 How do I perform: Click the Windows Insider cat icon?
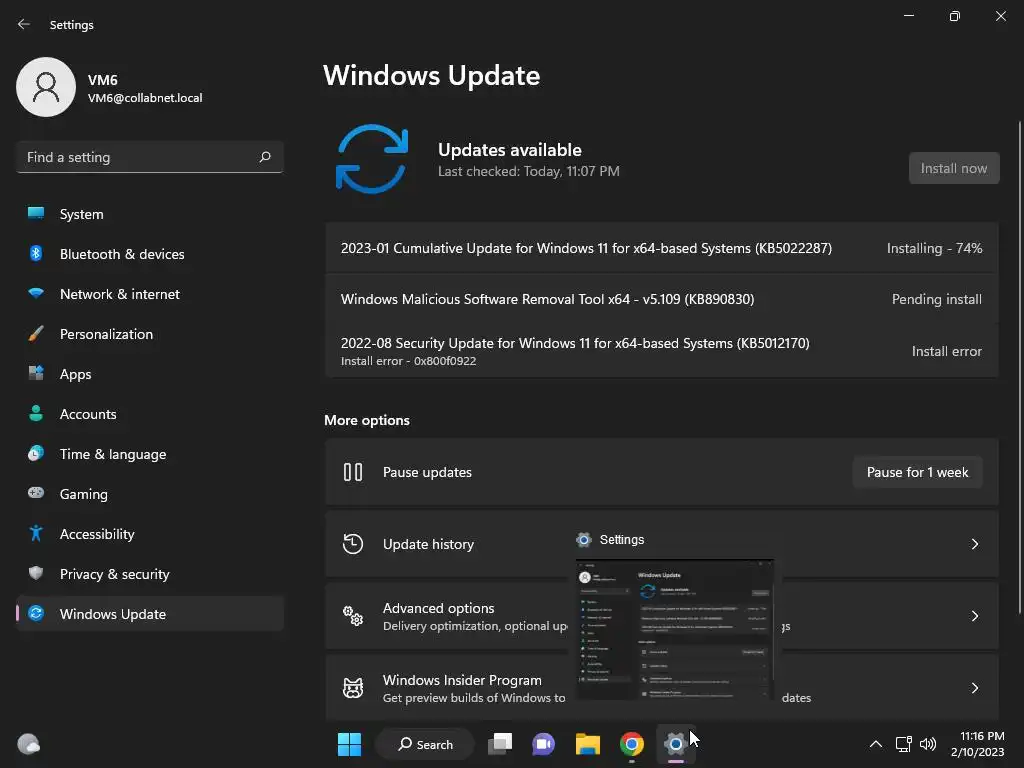[353, 688]
